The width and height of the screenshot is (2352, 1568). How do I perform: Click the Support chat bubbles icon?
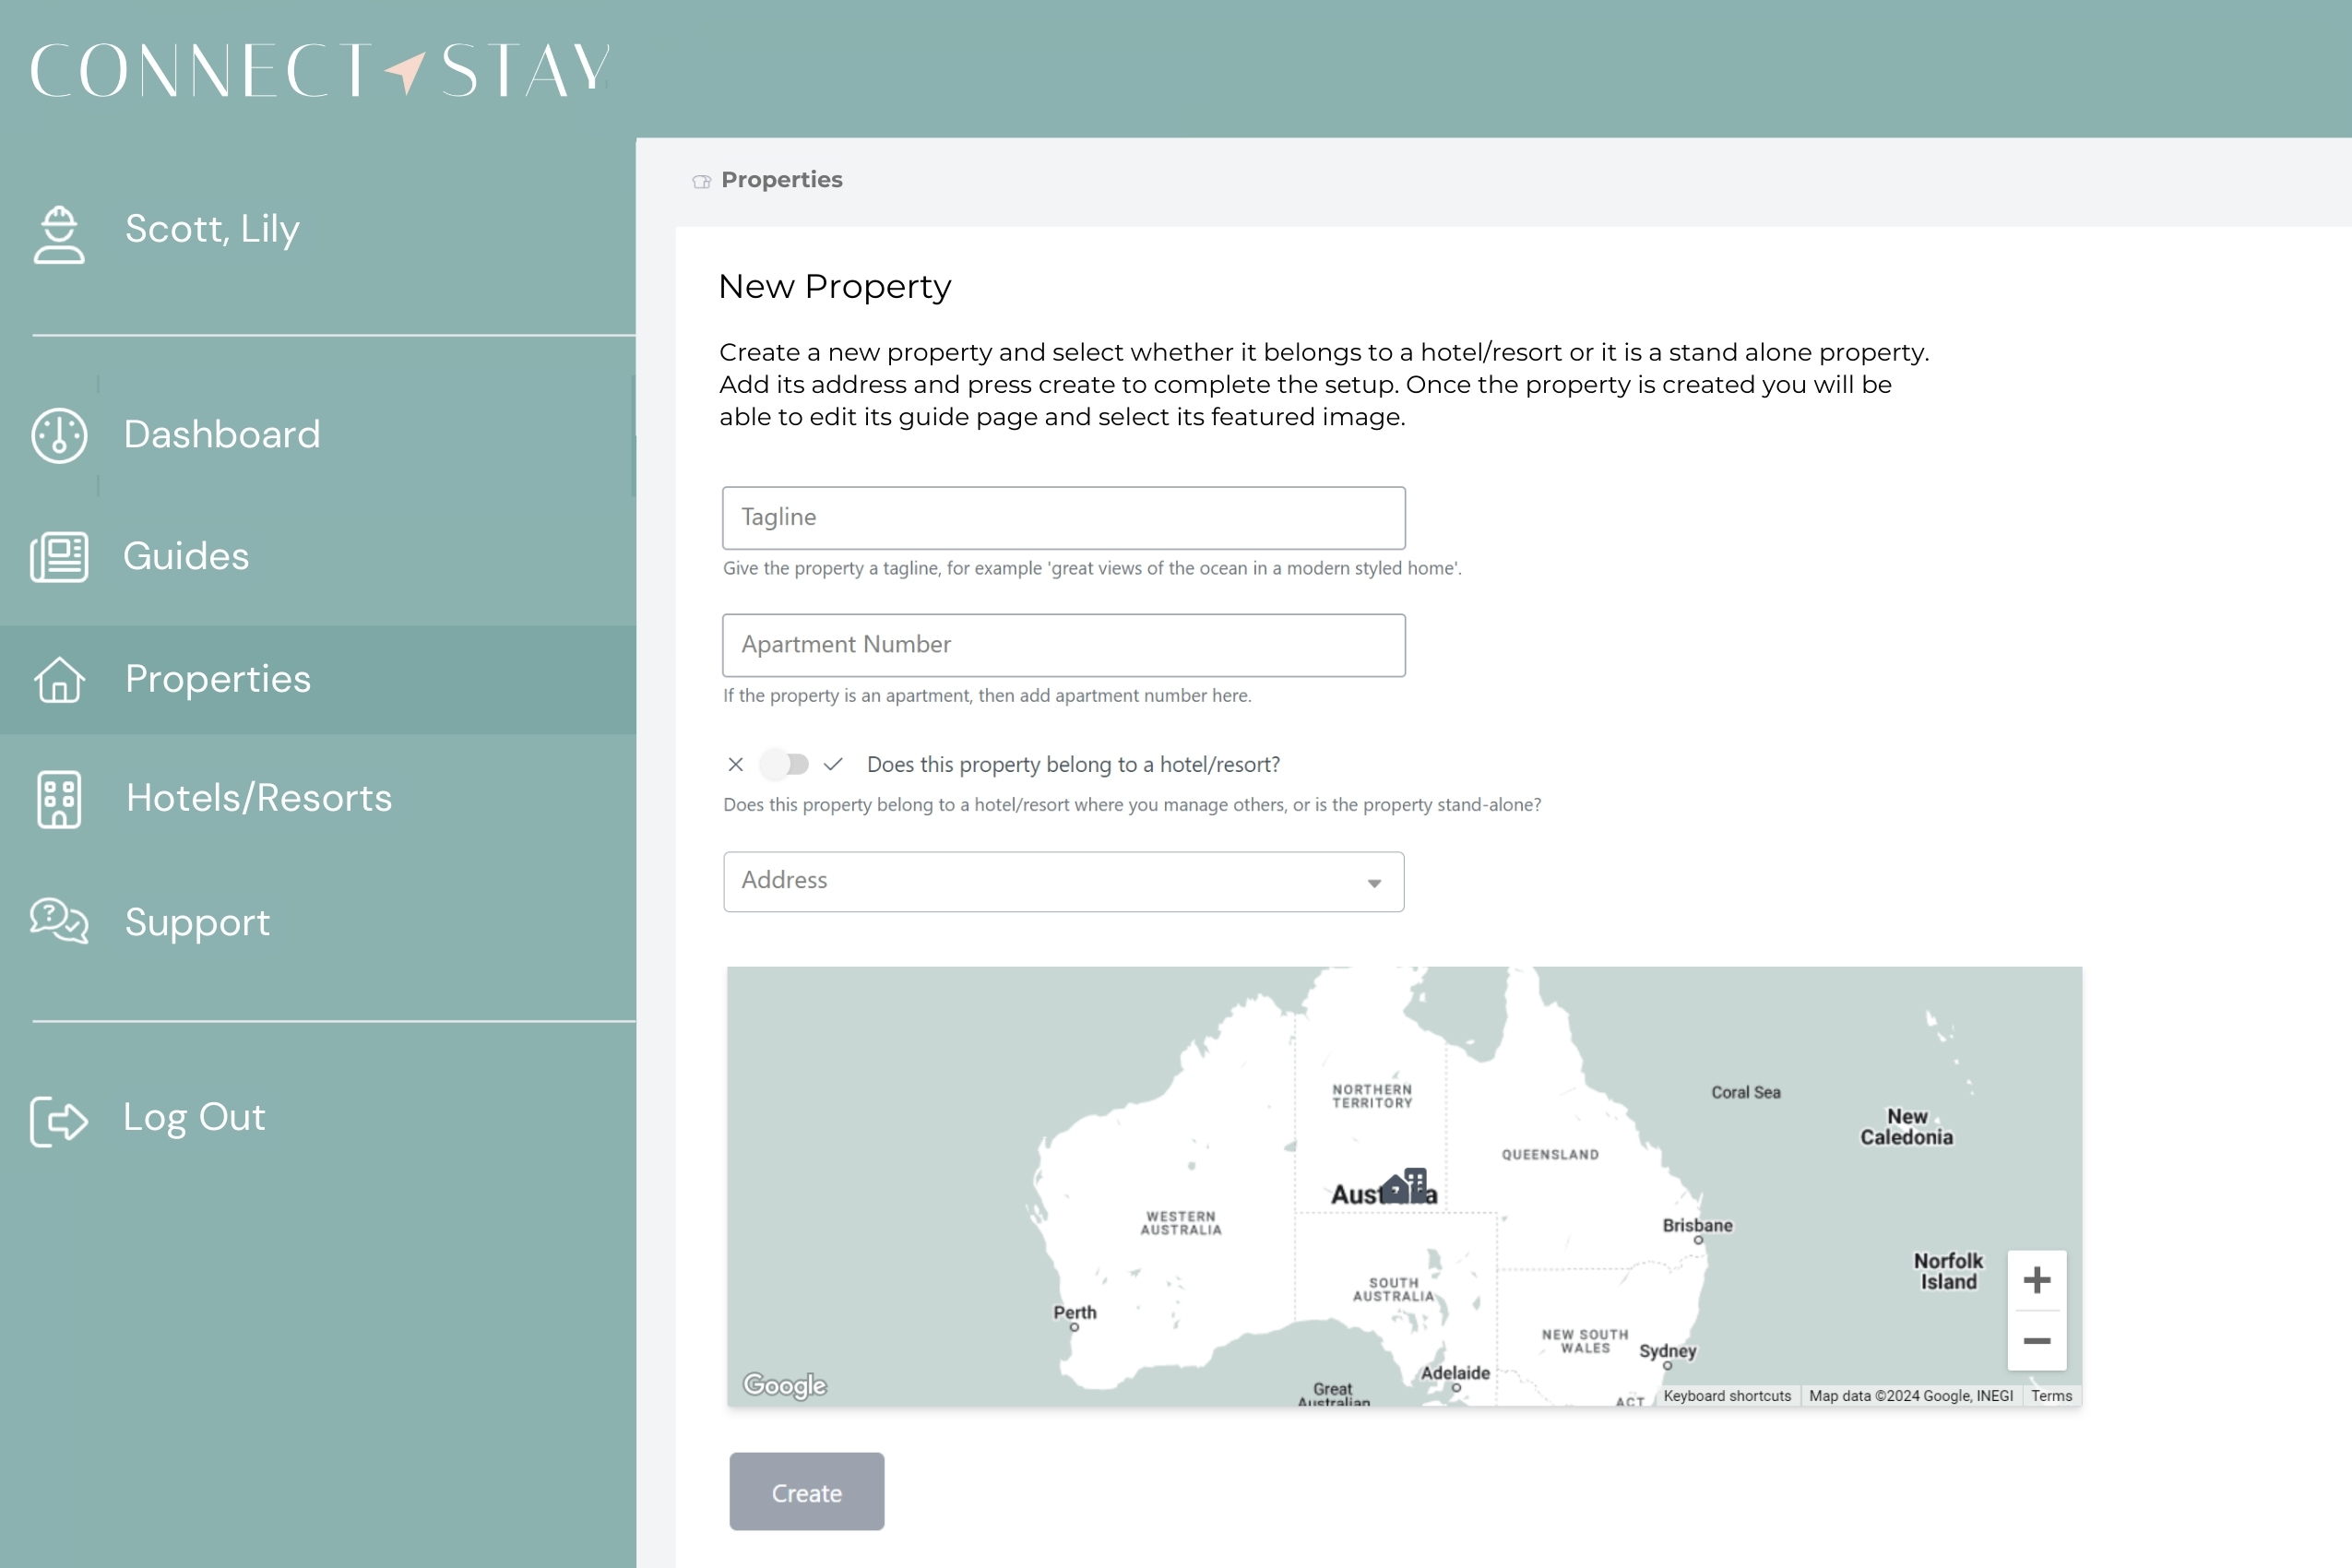pos(59,921)
